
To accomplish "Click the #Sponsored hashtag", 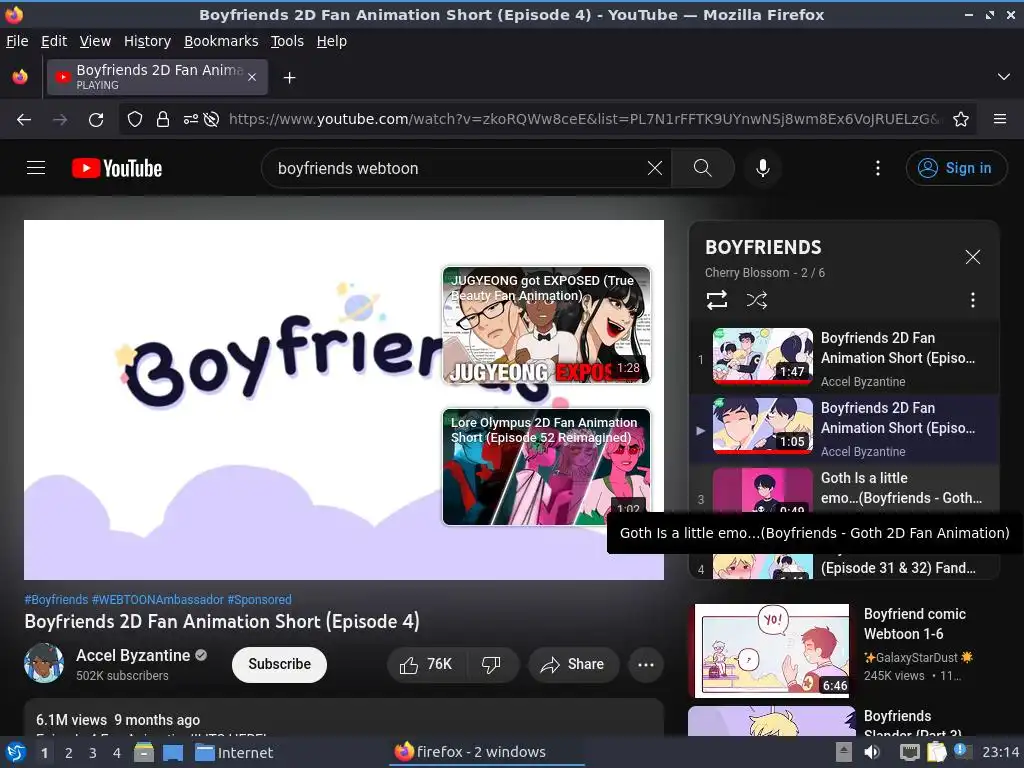I will (259, 600).
